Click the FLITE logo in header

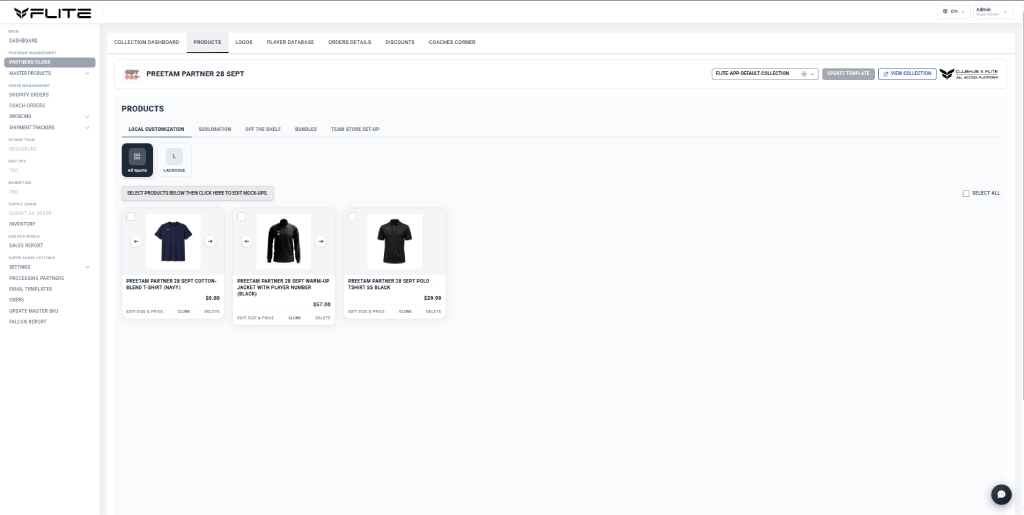[x=52, y=13]
